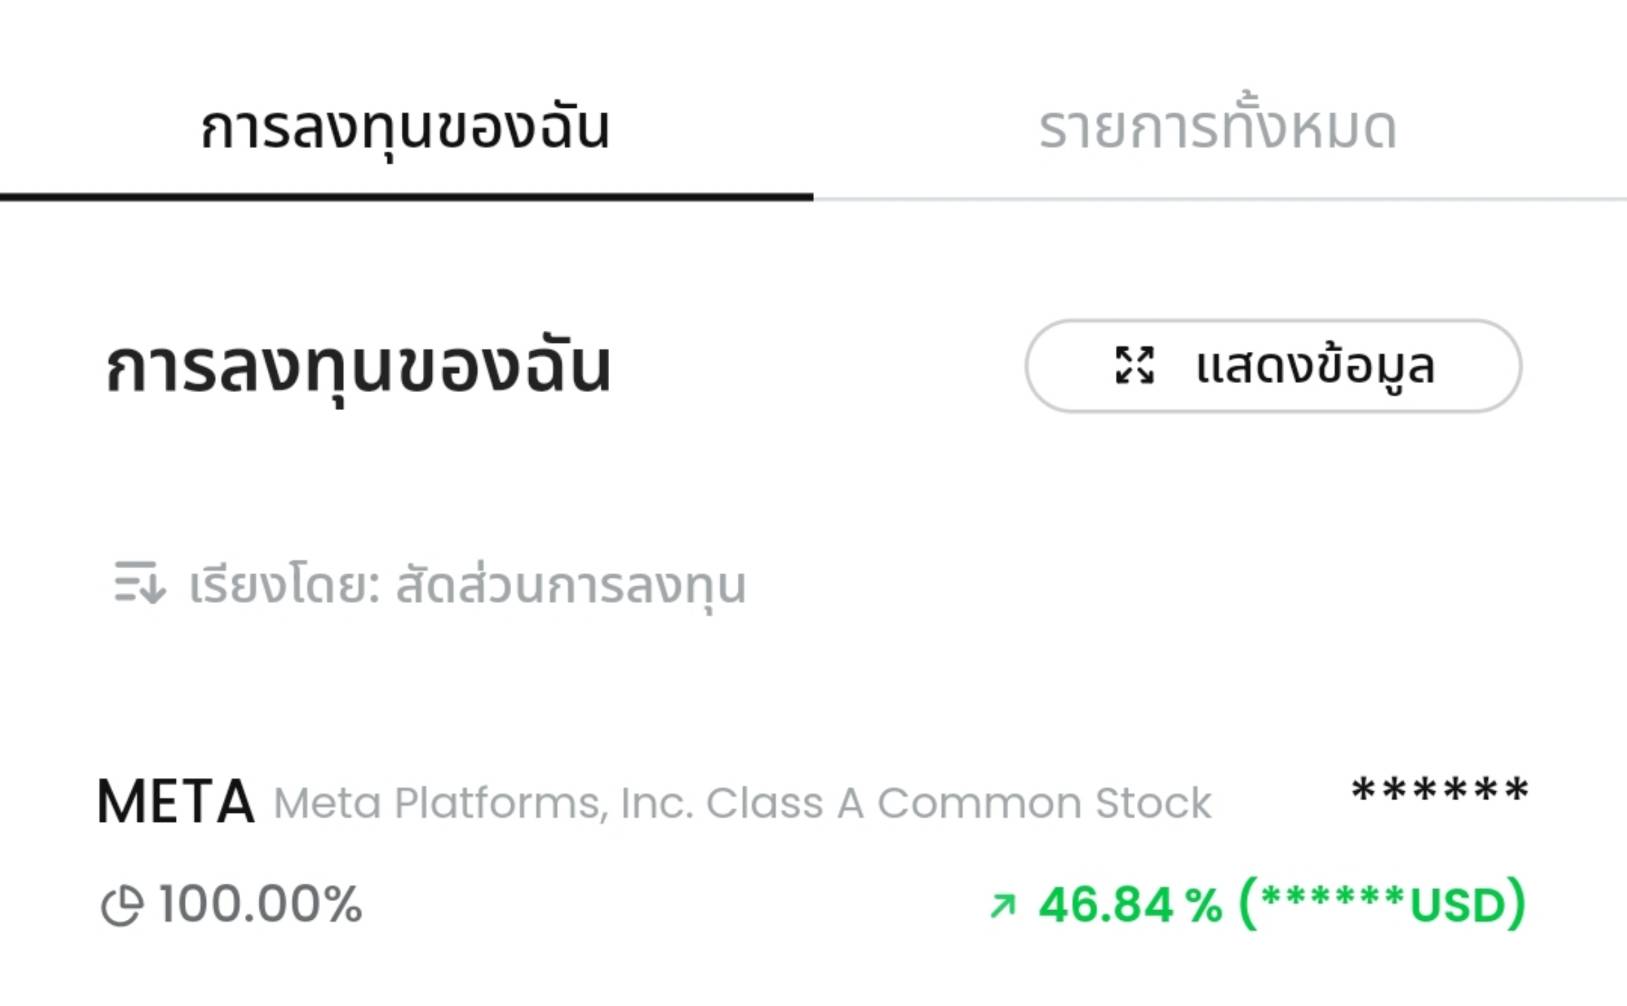The width and height of the screenshot is (1627, 1006).
Task: Click the เรียงโดย sort label
Action: 284,585
